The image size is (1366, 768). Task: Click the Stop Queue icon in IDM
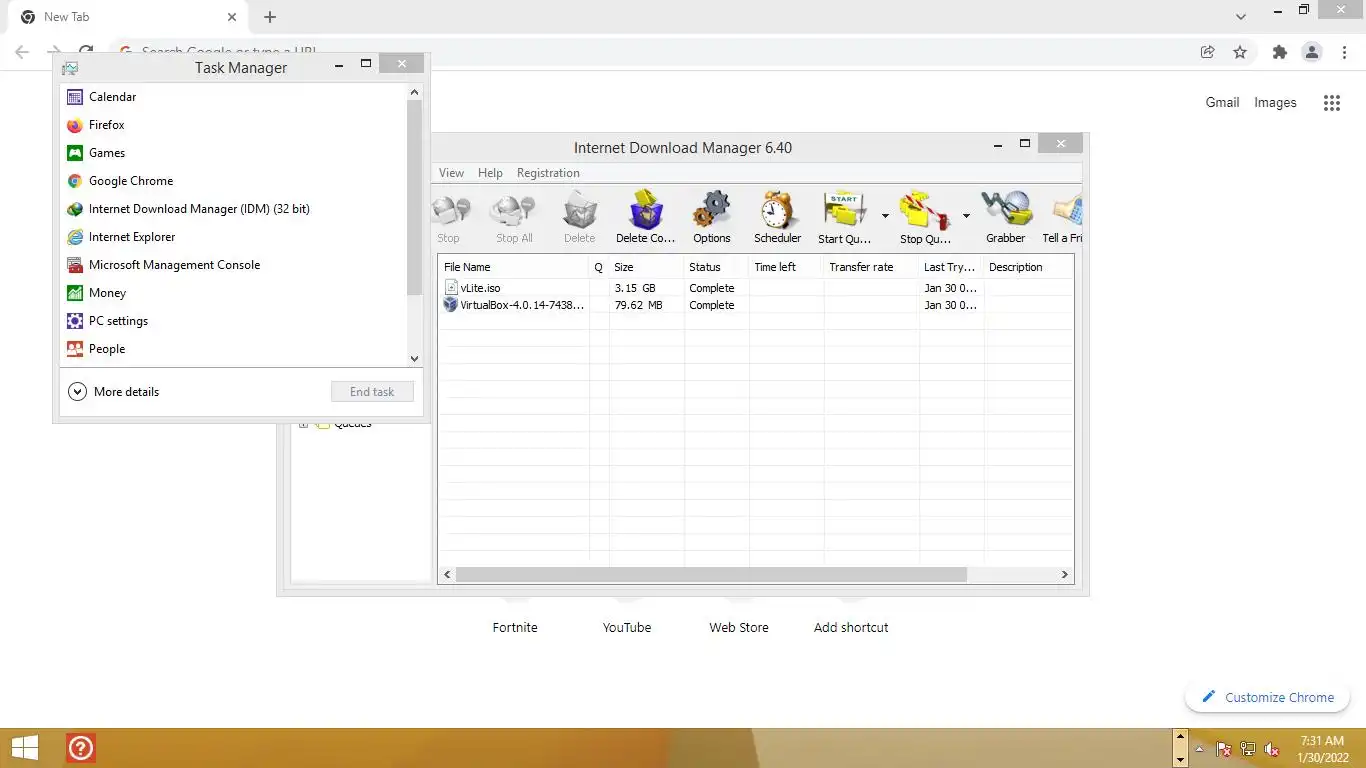(925, 218)
